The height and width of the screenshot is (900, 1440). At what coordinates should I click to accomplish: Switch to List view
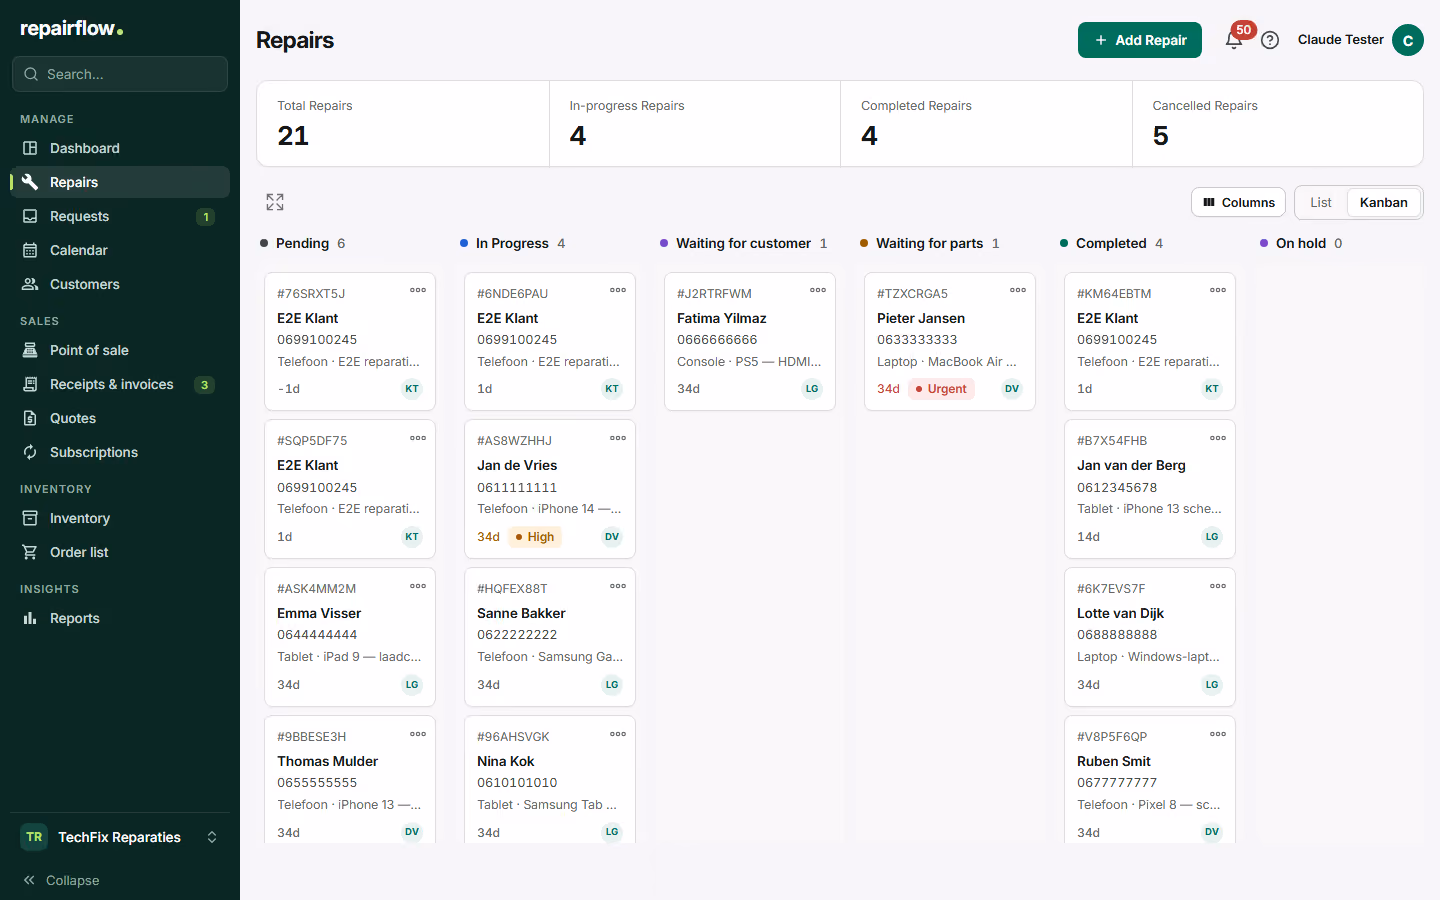pos(1321,202)
